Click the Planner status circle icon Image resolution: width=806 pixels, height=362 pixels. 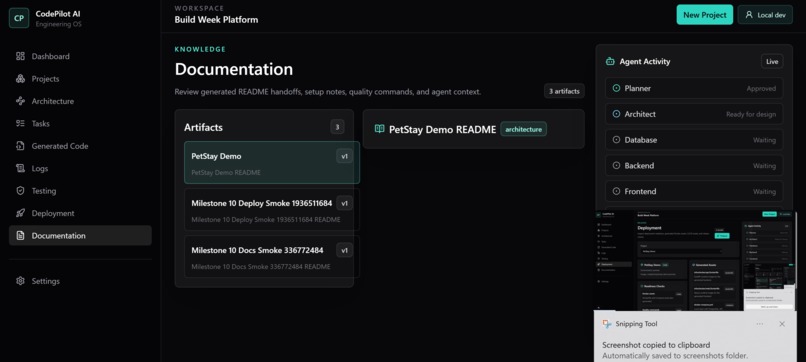(x=616, y=88)
